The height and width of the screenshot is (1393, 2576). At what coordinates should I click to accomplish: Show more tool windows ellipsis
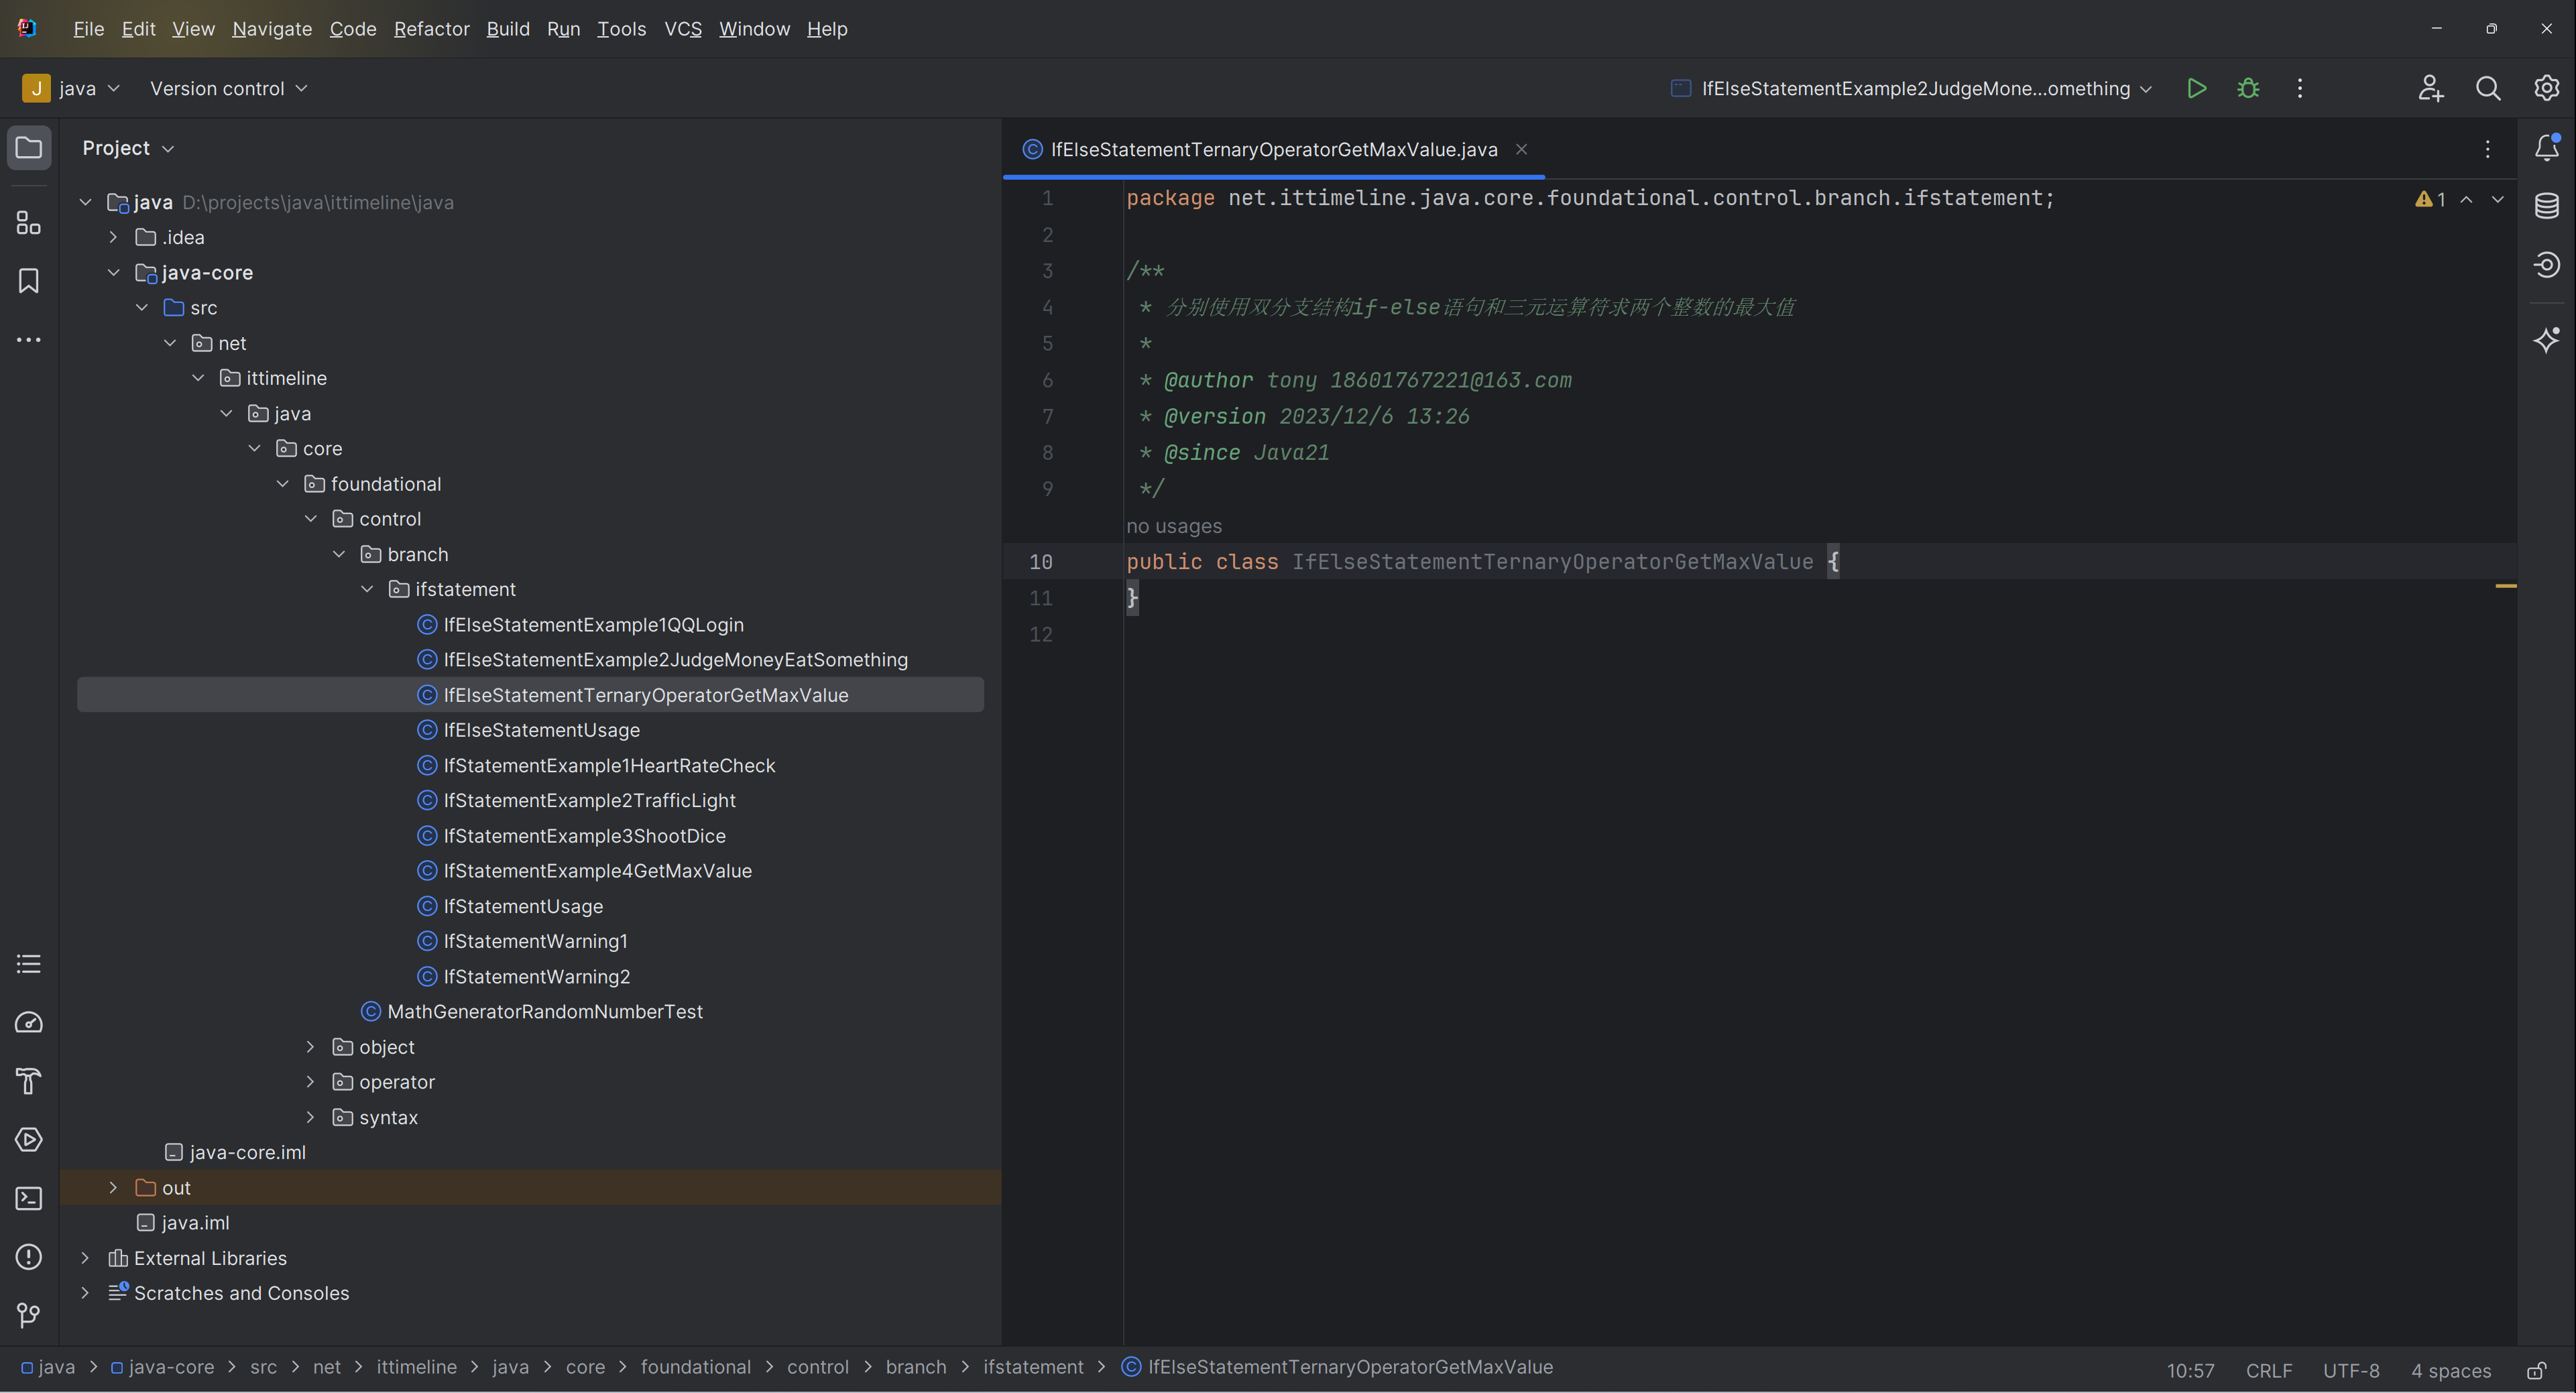(x=29, y=340)
